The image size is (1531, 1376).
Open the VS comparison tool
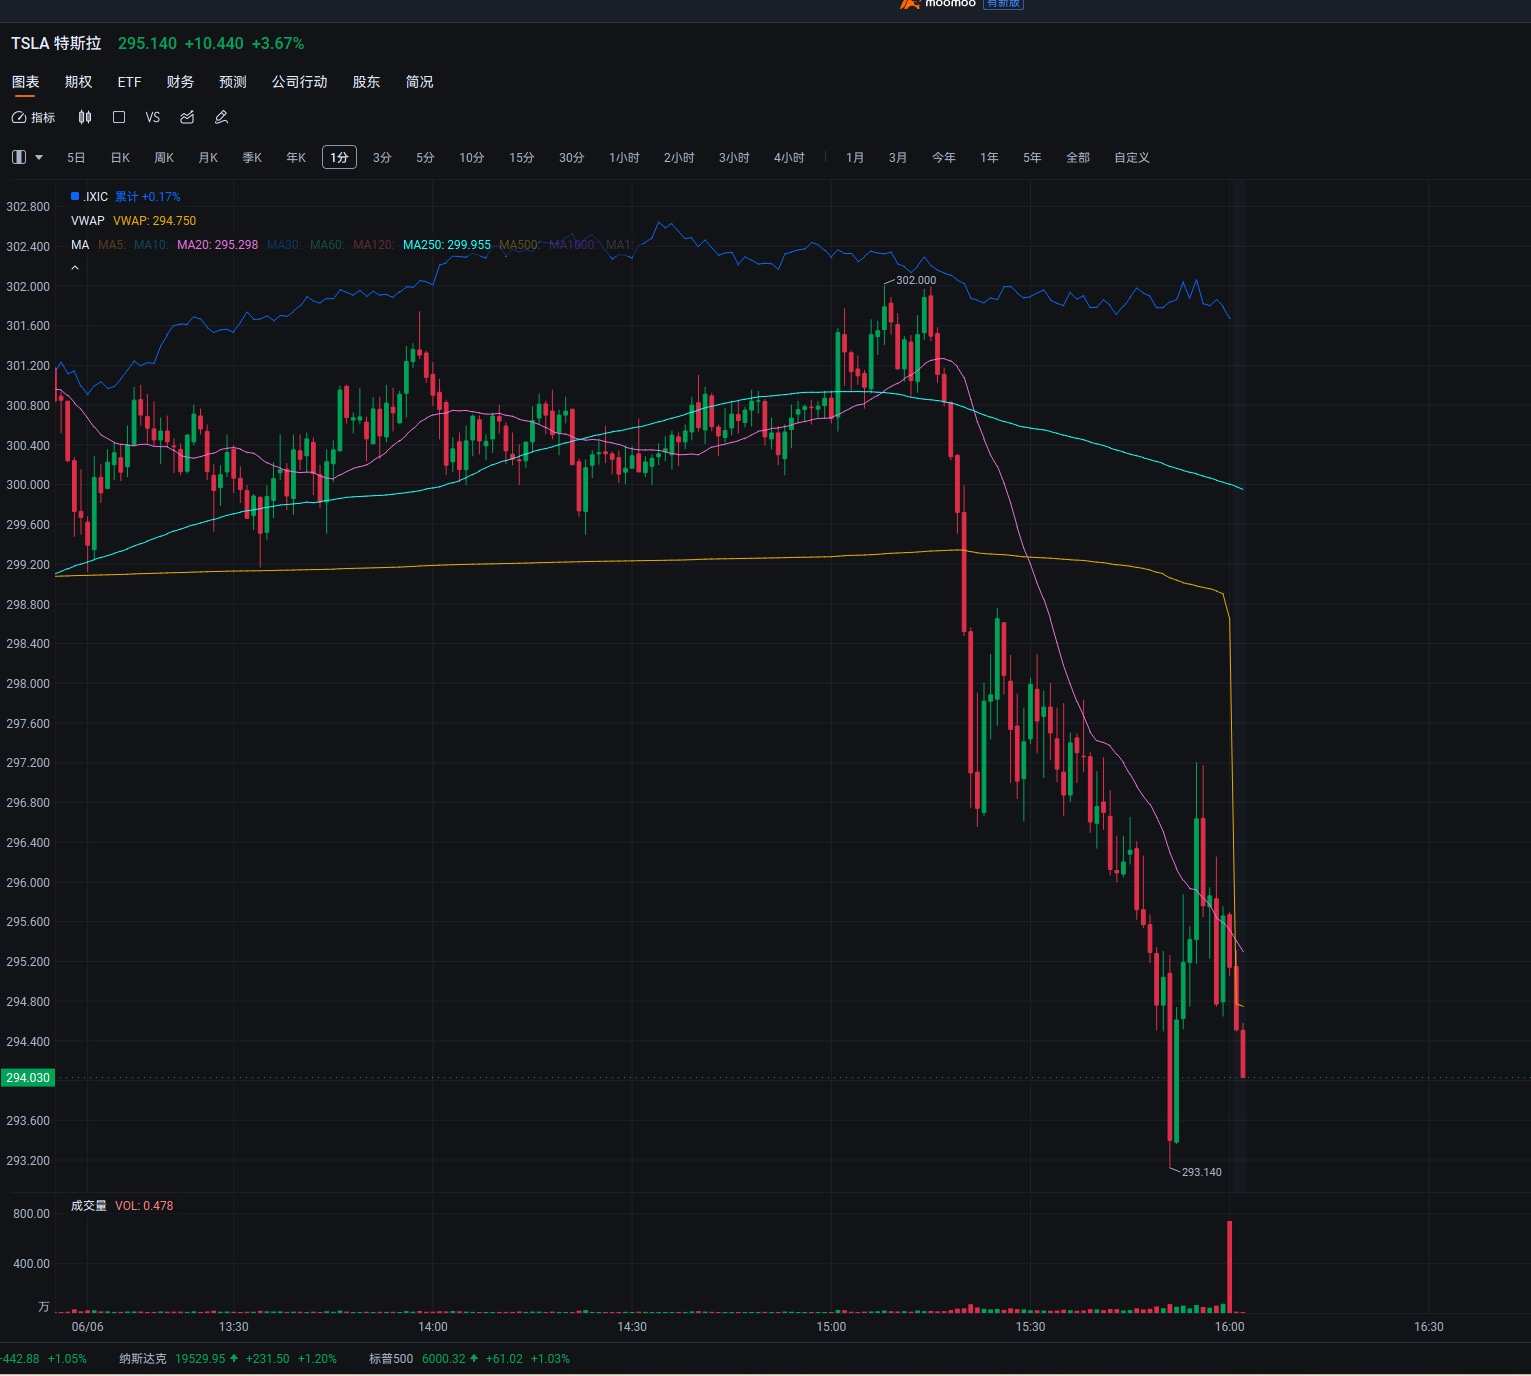(153, 117)
